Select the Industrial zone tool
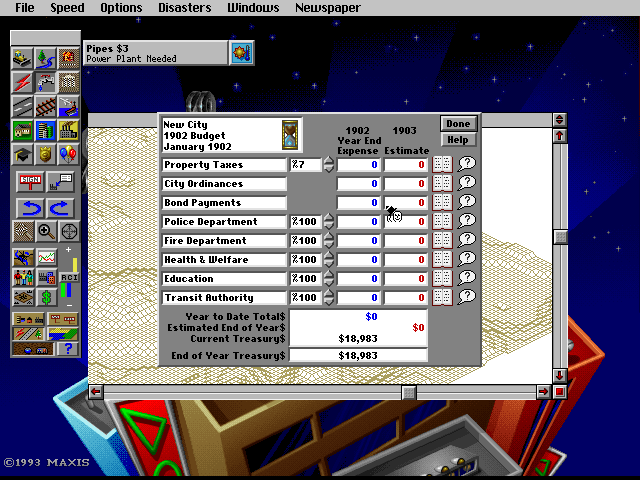This screenshot has width=640, height=480. coord(69,130)
